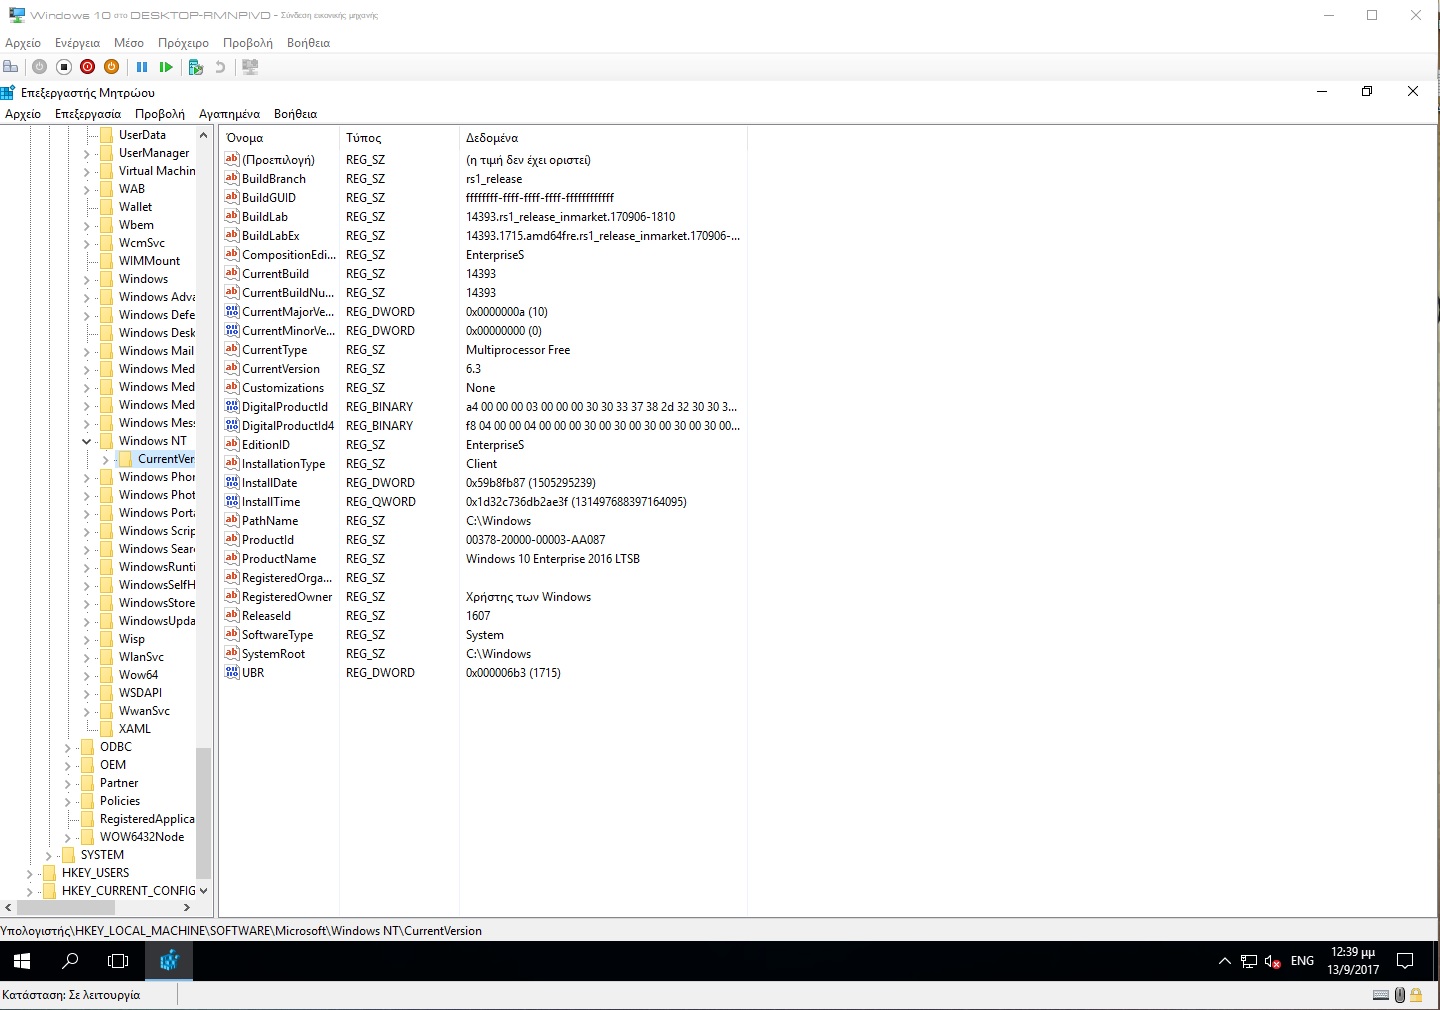Click the keyboard icon in the VM status bar
The image size is (1440, 1010).
pos(1381,995)
